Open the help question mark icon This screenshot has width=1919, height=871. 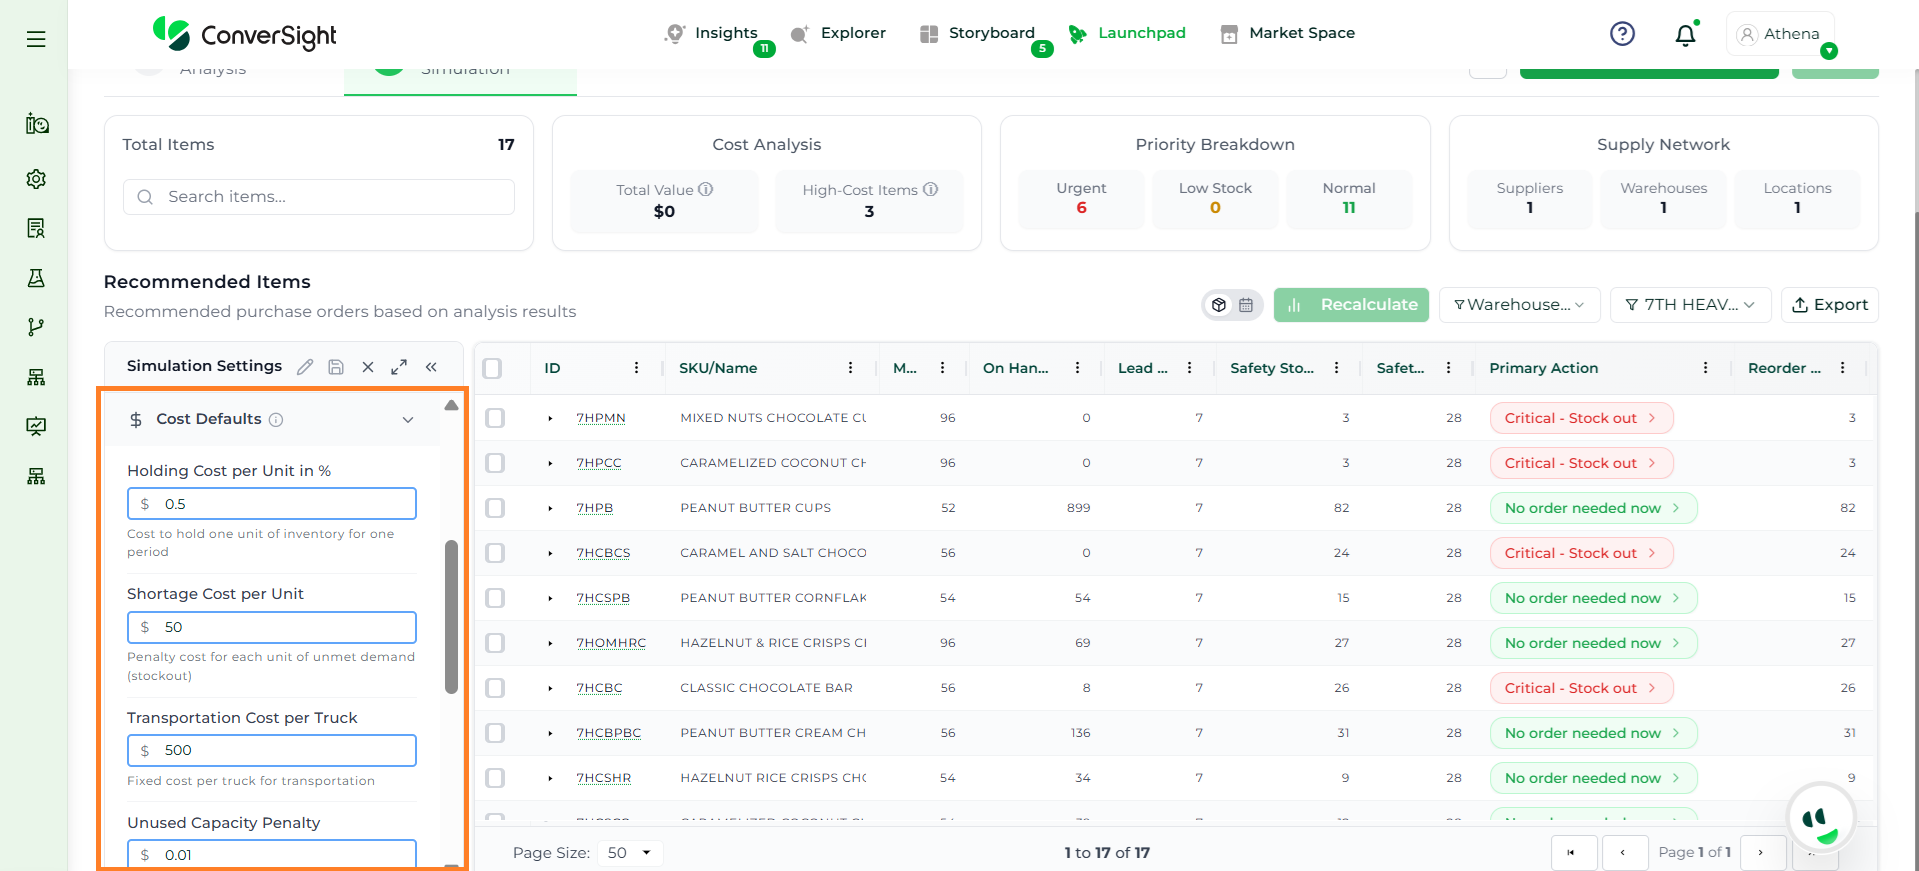1622,34
